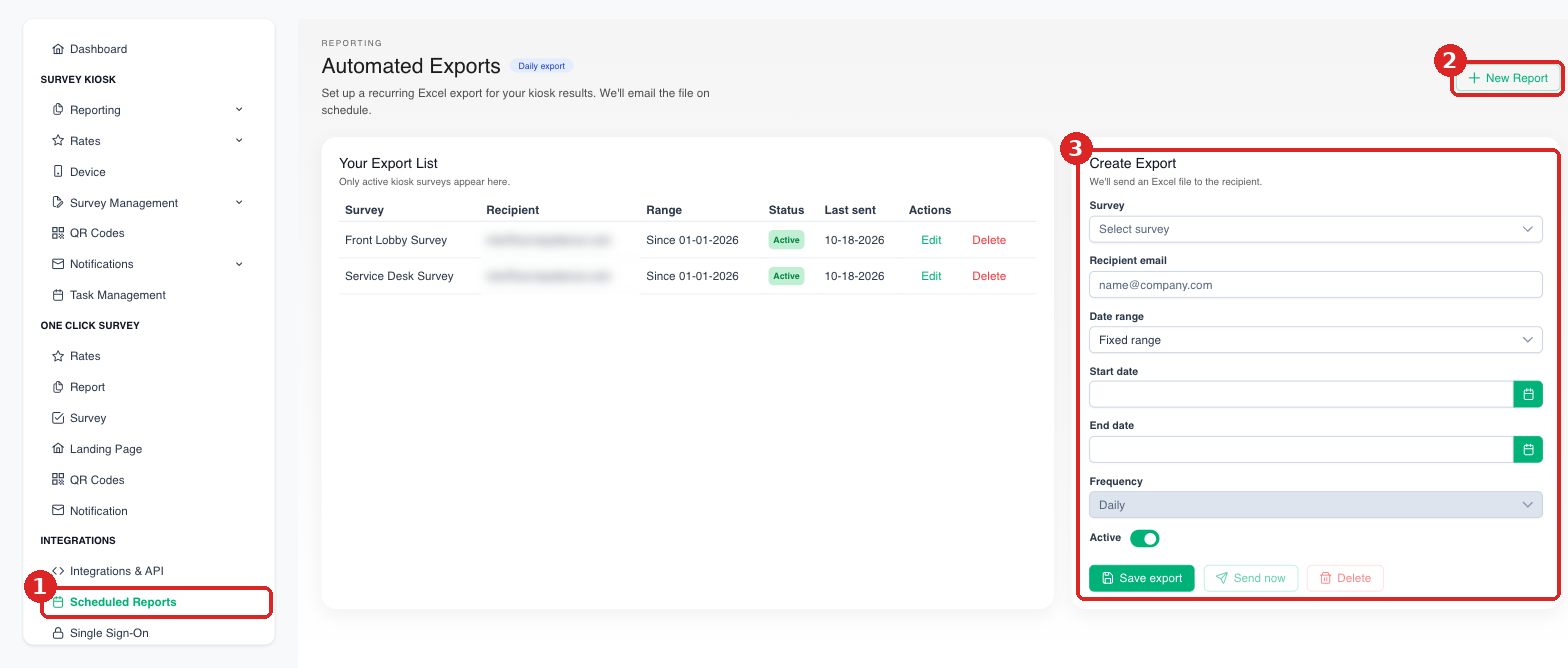Click the One Click Survey QR Codes icon

pyautogui.click(x=58, y=480)
